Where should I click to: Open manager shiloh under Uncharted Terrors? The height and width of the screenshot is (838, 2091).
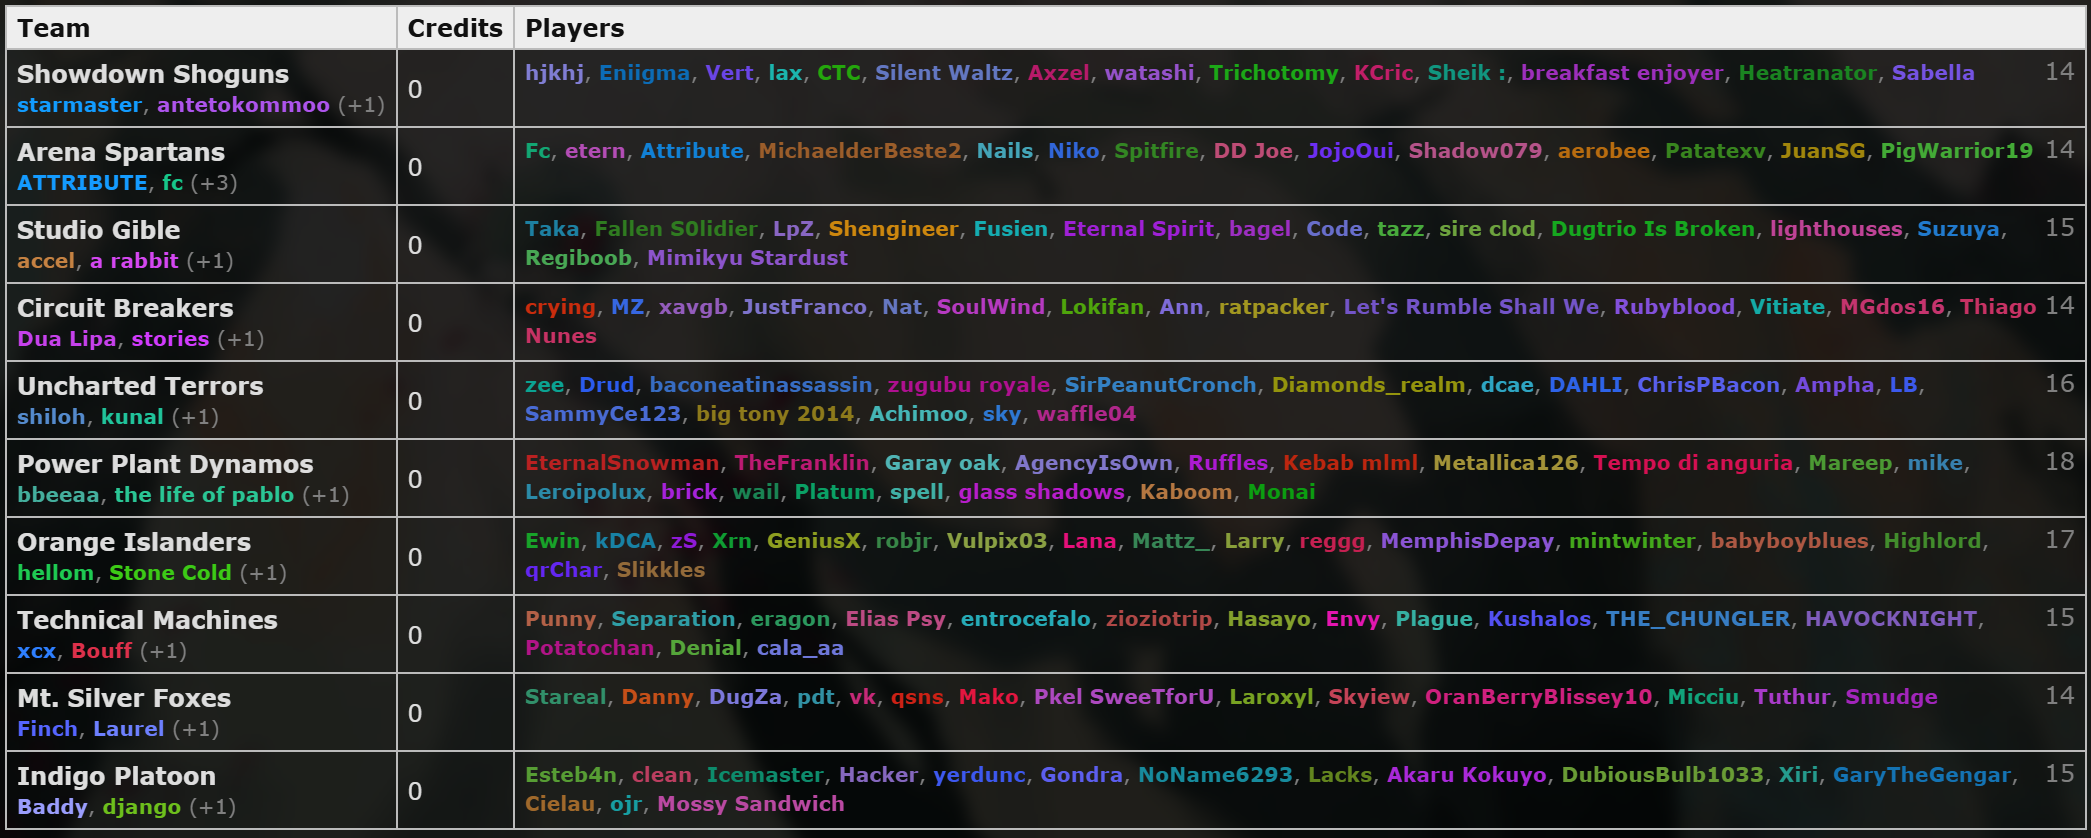51,417
